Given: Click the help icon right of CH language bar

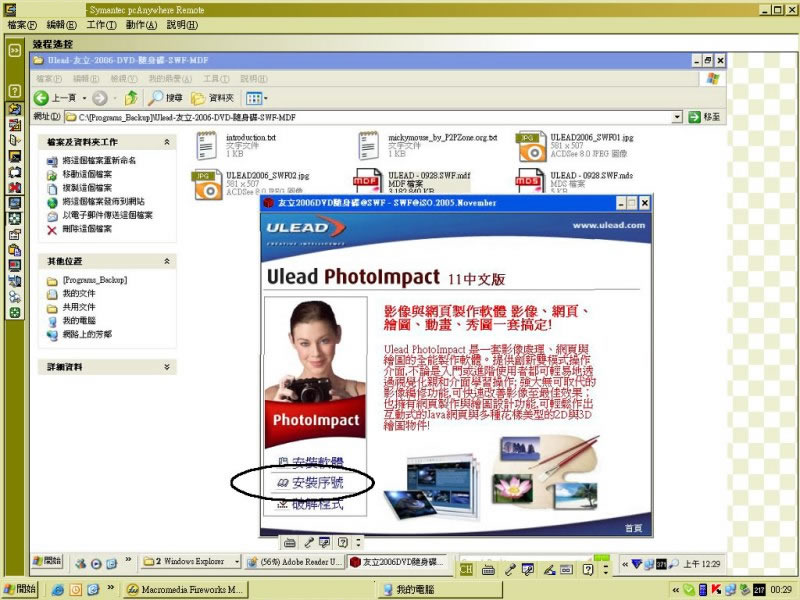Looking at the screenshot, I should click(588, 569).
